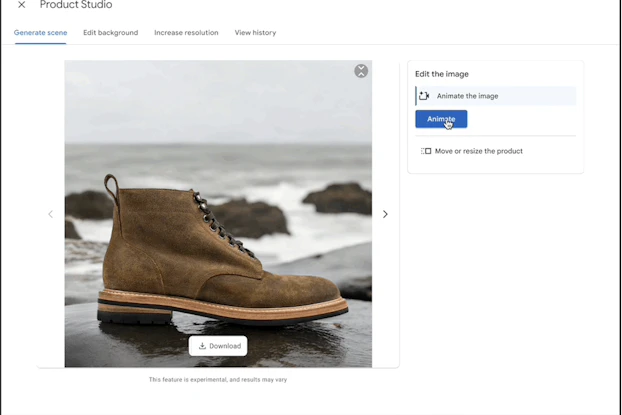Open the View history tab
The width and height of the screenshot is (622, 415).
tap(255, 33)
